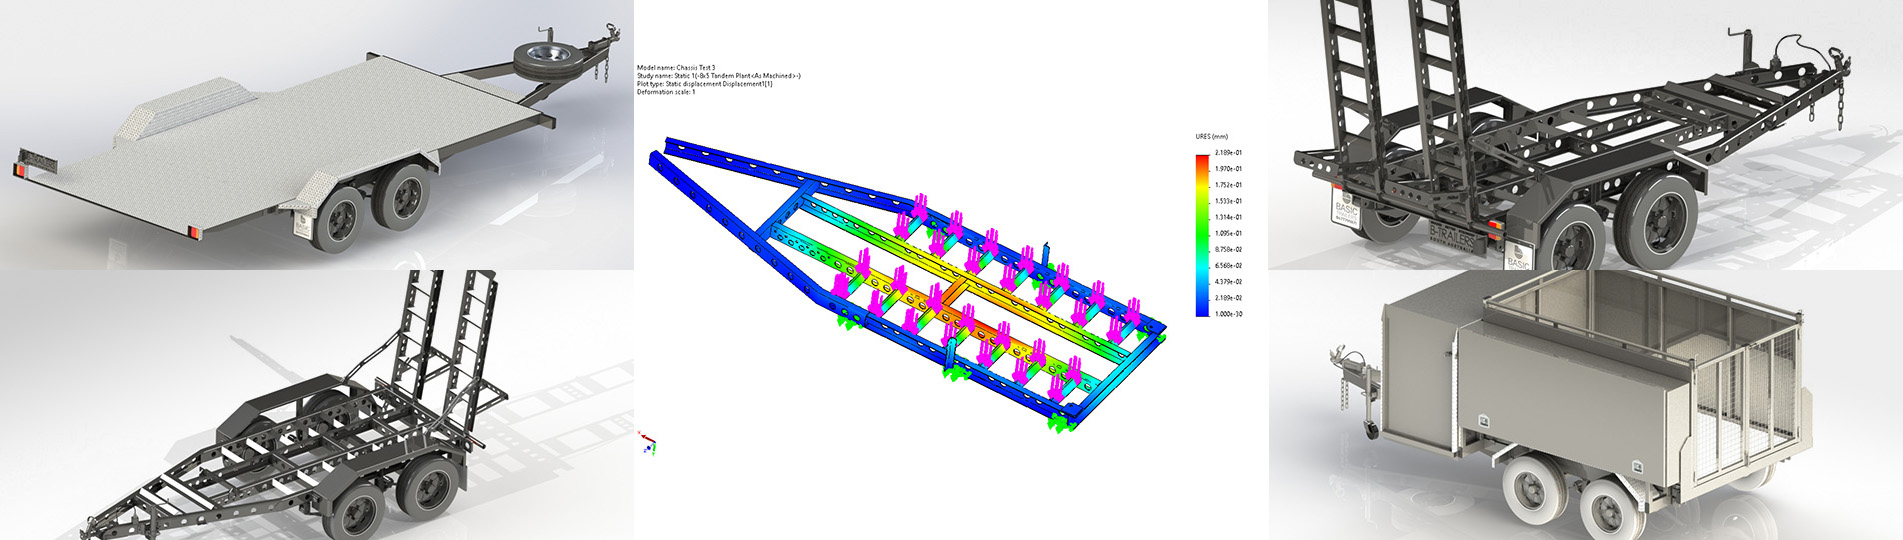The width and height of the screenshot is (1903, 540).
Task: Click the 2.189e-01 maximum legend value
Action: click(1228, 153)
